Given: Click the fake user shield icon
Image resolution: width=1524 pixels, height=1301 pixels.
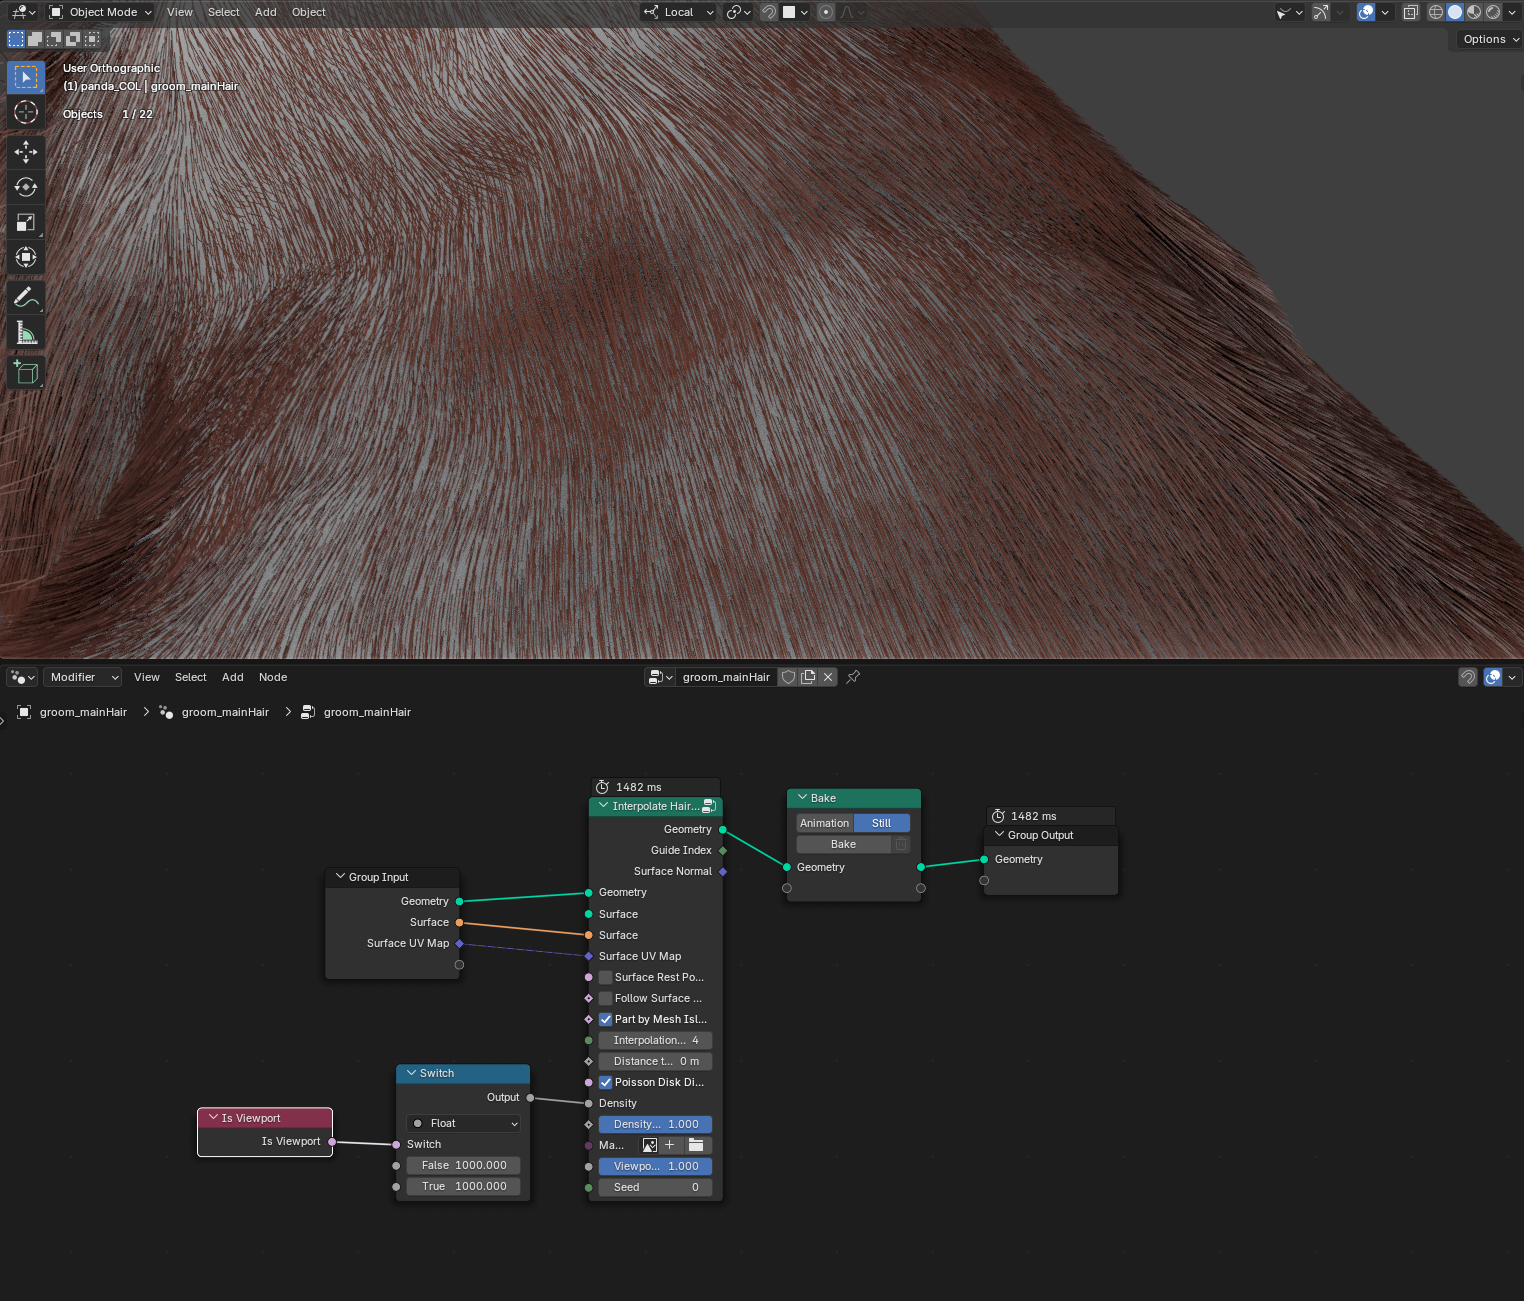Looking at the screenshot, I should (788, 677).
